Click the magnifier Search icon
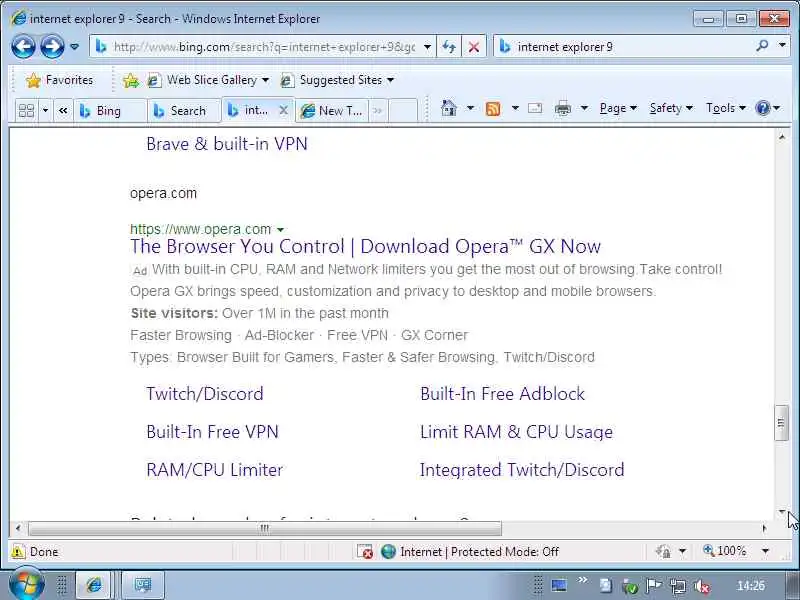Image resolution: width=800 pixels, height=600 pixels. coord(762,46)
